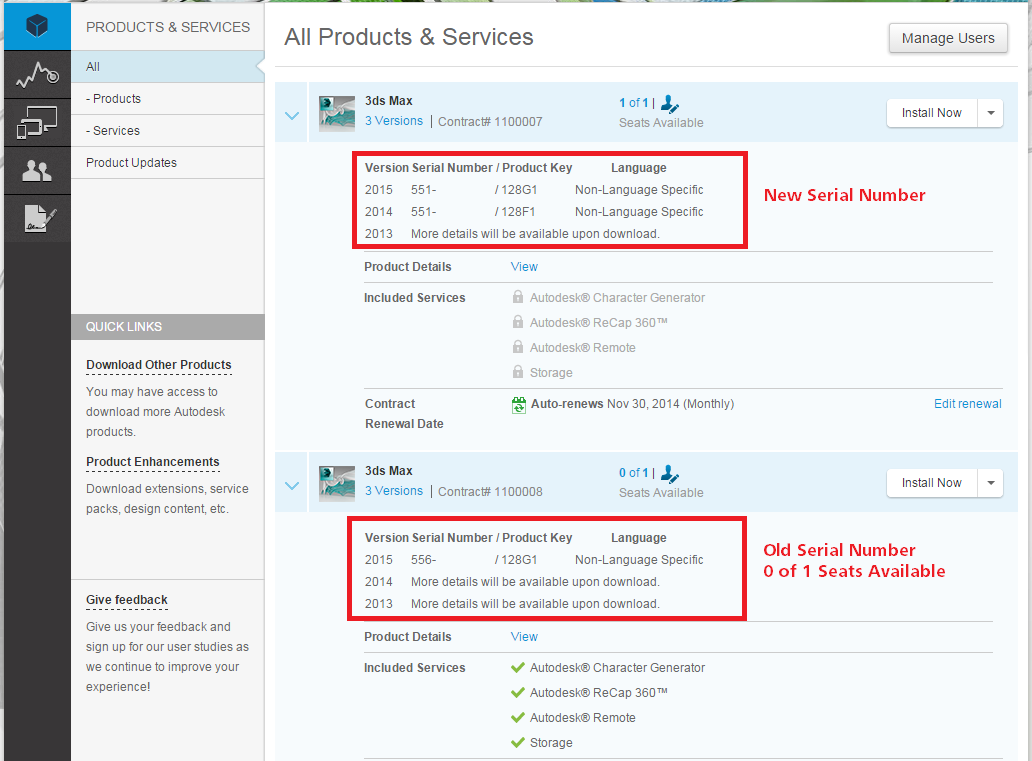Click the Manage Users button
Viewport: 1032px width, 761px height.
pos(948,38)
